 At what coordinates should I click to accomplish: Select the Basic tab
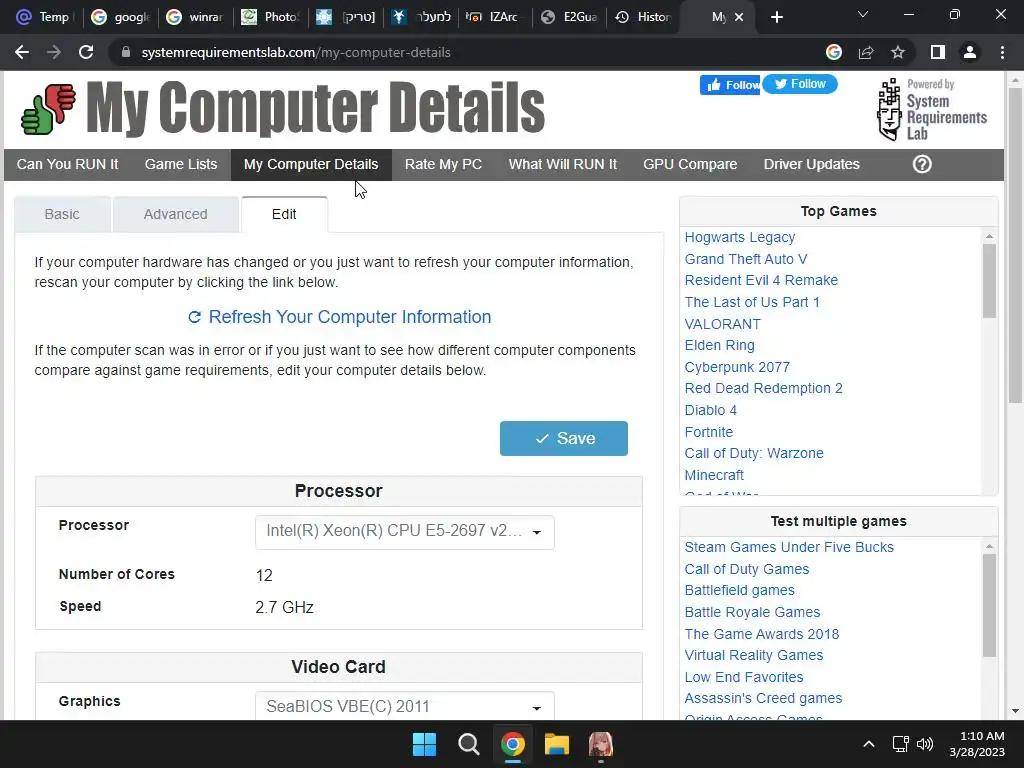tap(62, 214)
